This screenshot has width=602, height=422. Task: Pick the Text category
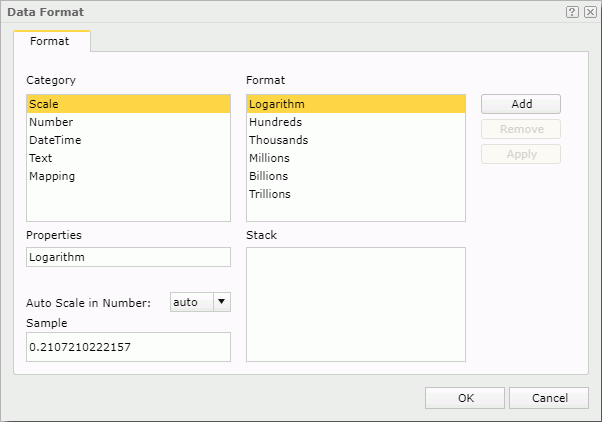tap(128, 158)
